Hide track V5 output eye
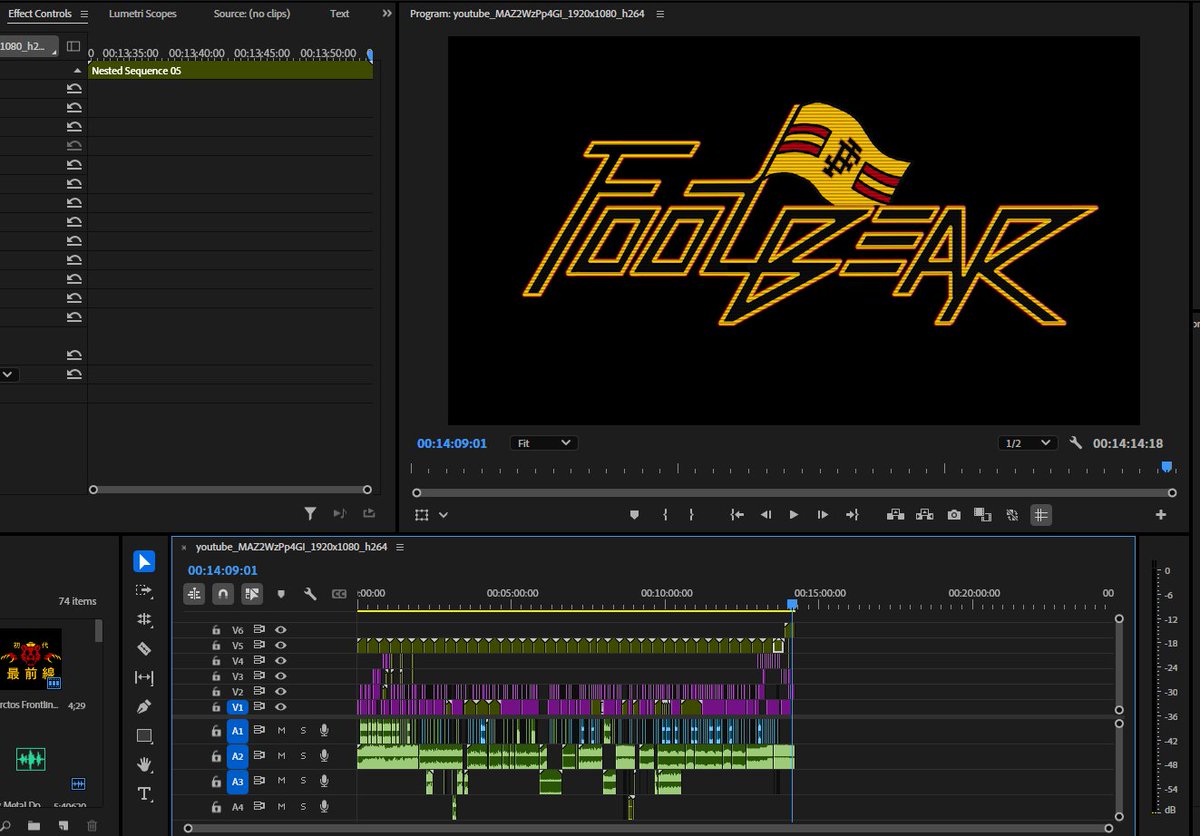Viewport: 1200px width, 836px height. 281,646
